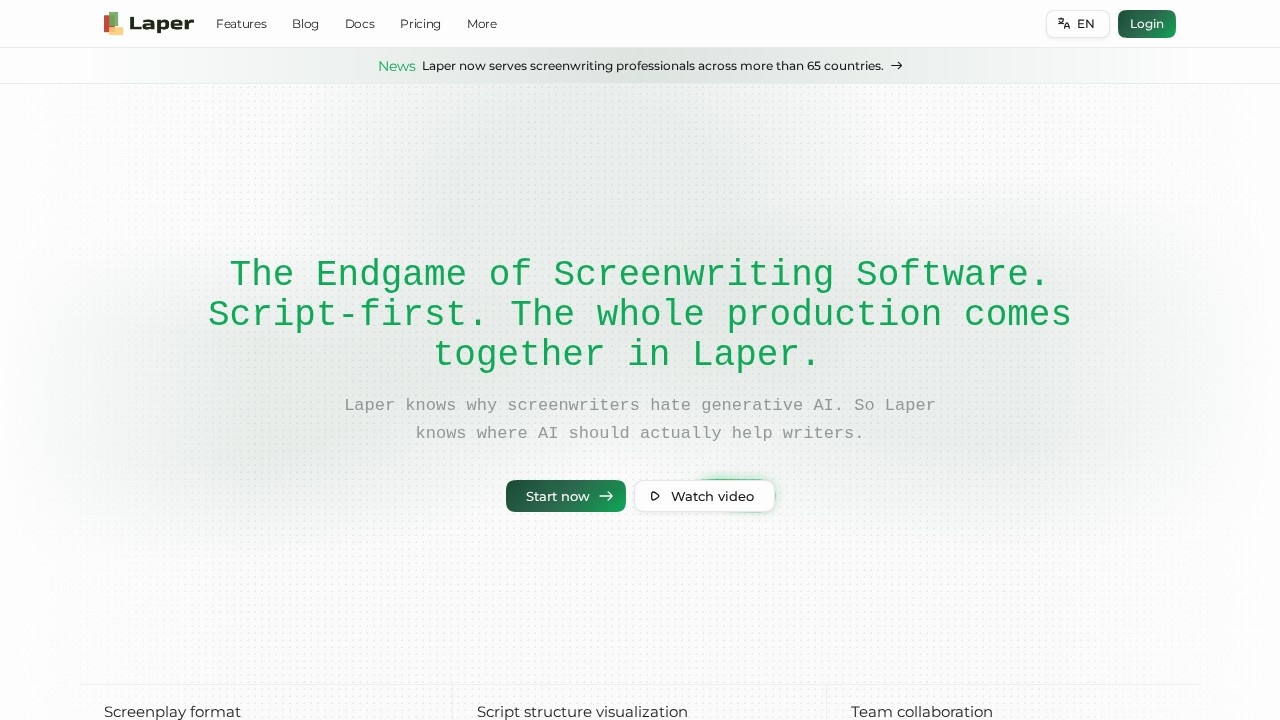Click the Watch video button
The height and width of the screenshot is (720, 1280).
coord(704,496)
